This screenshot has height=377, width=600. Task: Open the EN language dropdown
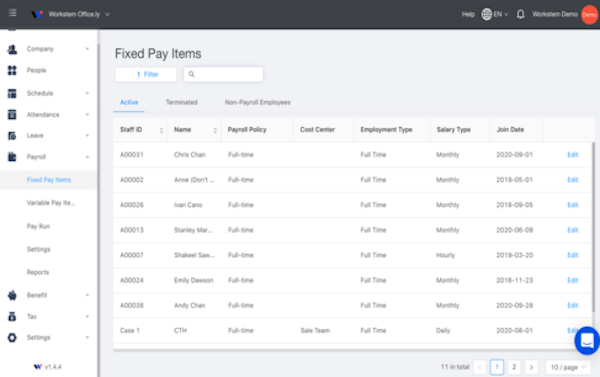[501, 14]
